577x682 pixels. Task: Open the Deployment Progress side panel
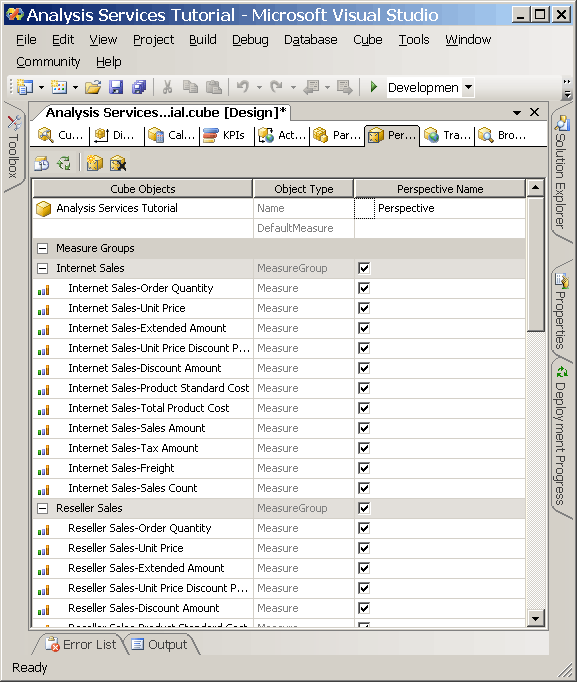click(x=561, y=438)
